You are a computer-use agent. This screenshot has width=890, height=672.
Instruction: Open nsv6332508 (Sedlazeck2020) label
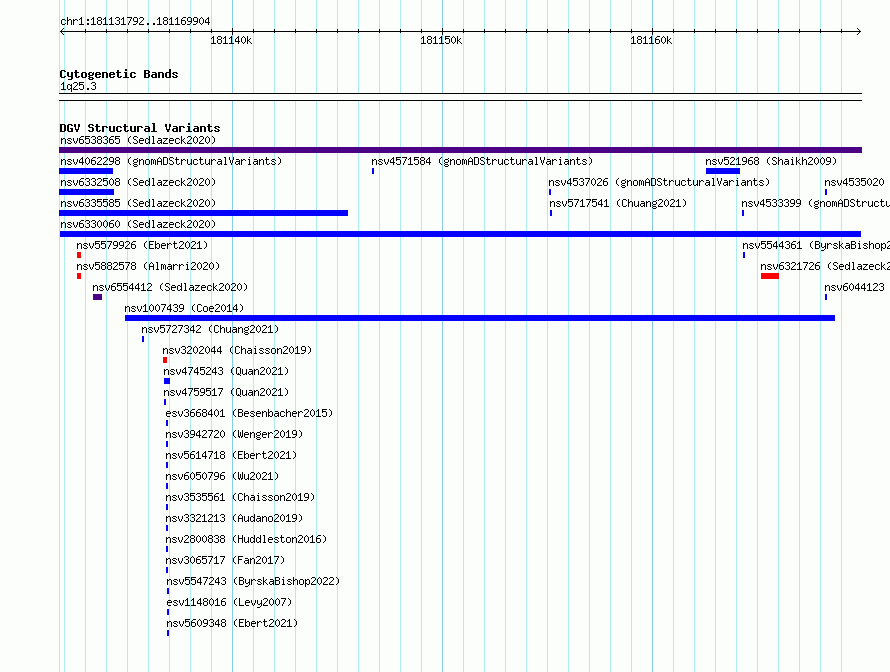[x=138, y=182]
